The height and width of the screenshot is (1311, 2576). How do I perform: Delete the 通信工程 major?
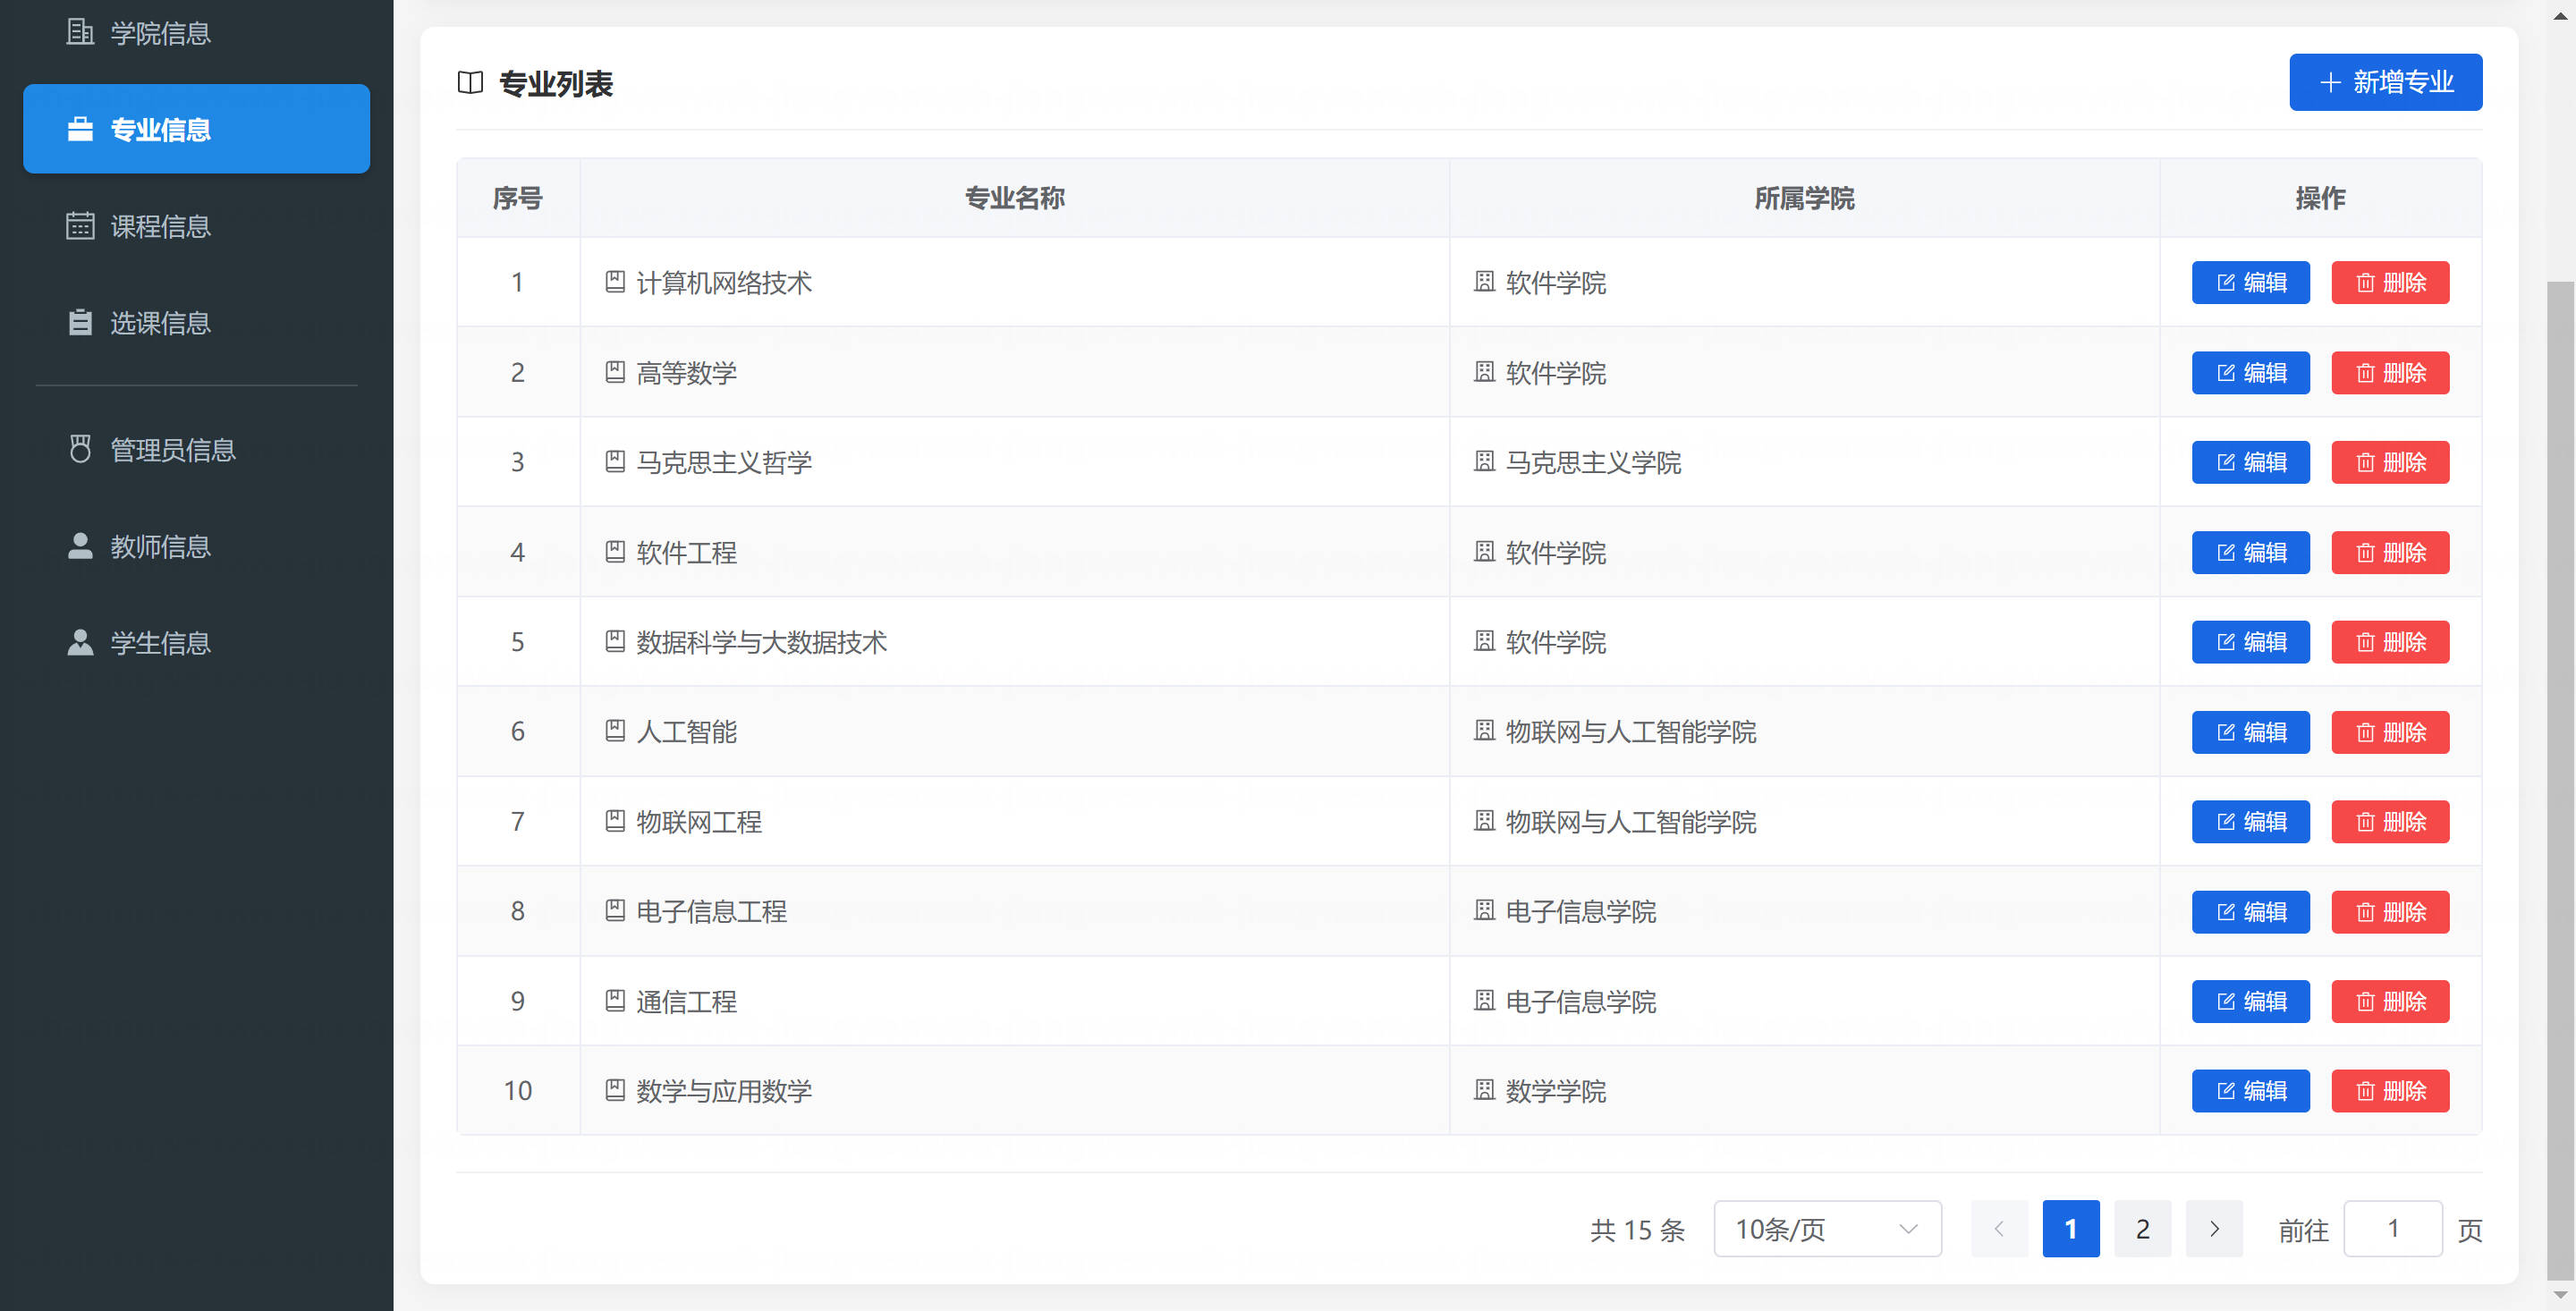[x=2390, y=1001]
